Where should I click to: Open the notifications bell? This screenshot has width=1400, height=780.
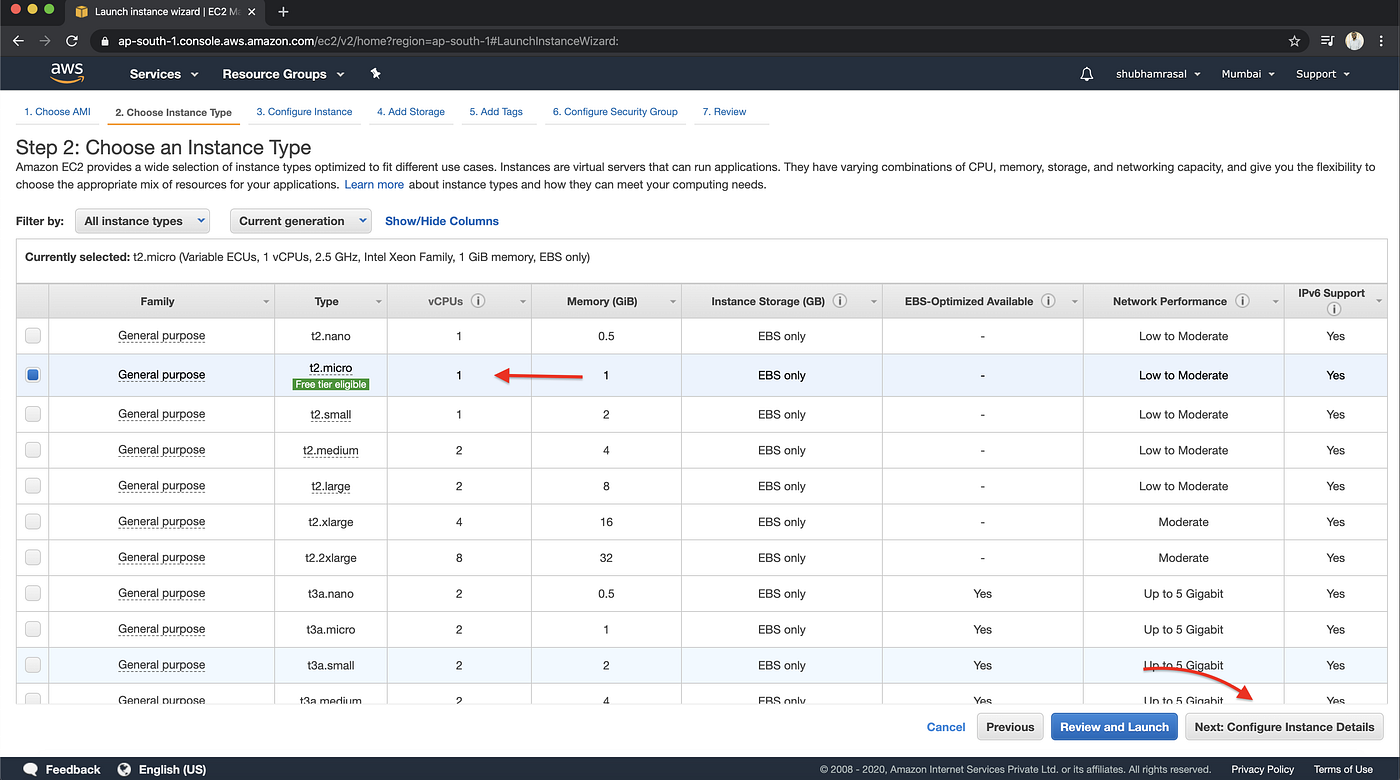pyautogui.click(x=1087, y=74)
